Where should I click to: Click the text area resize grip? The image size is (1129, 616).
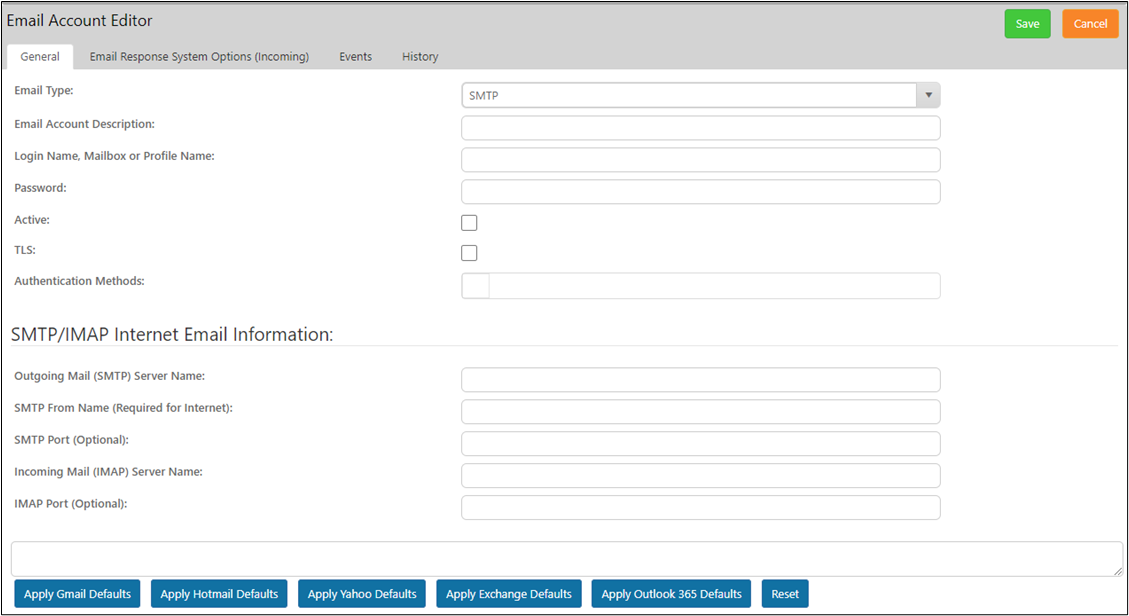[x=1117, y=571]
